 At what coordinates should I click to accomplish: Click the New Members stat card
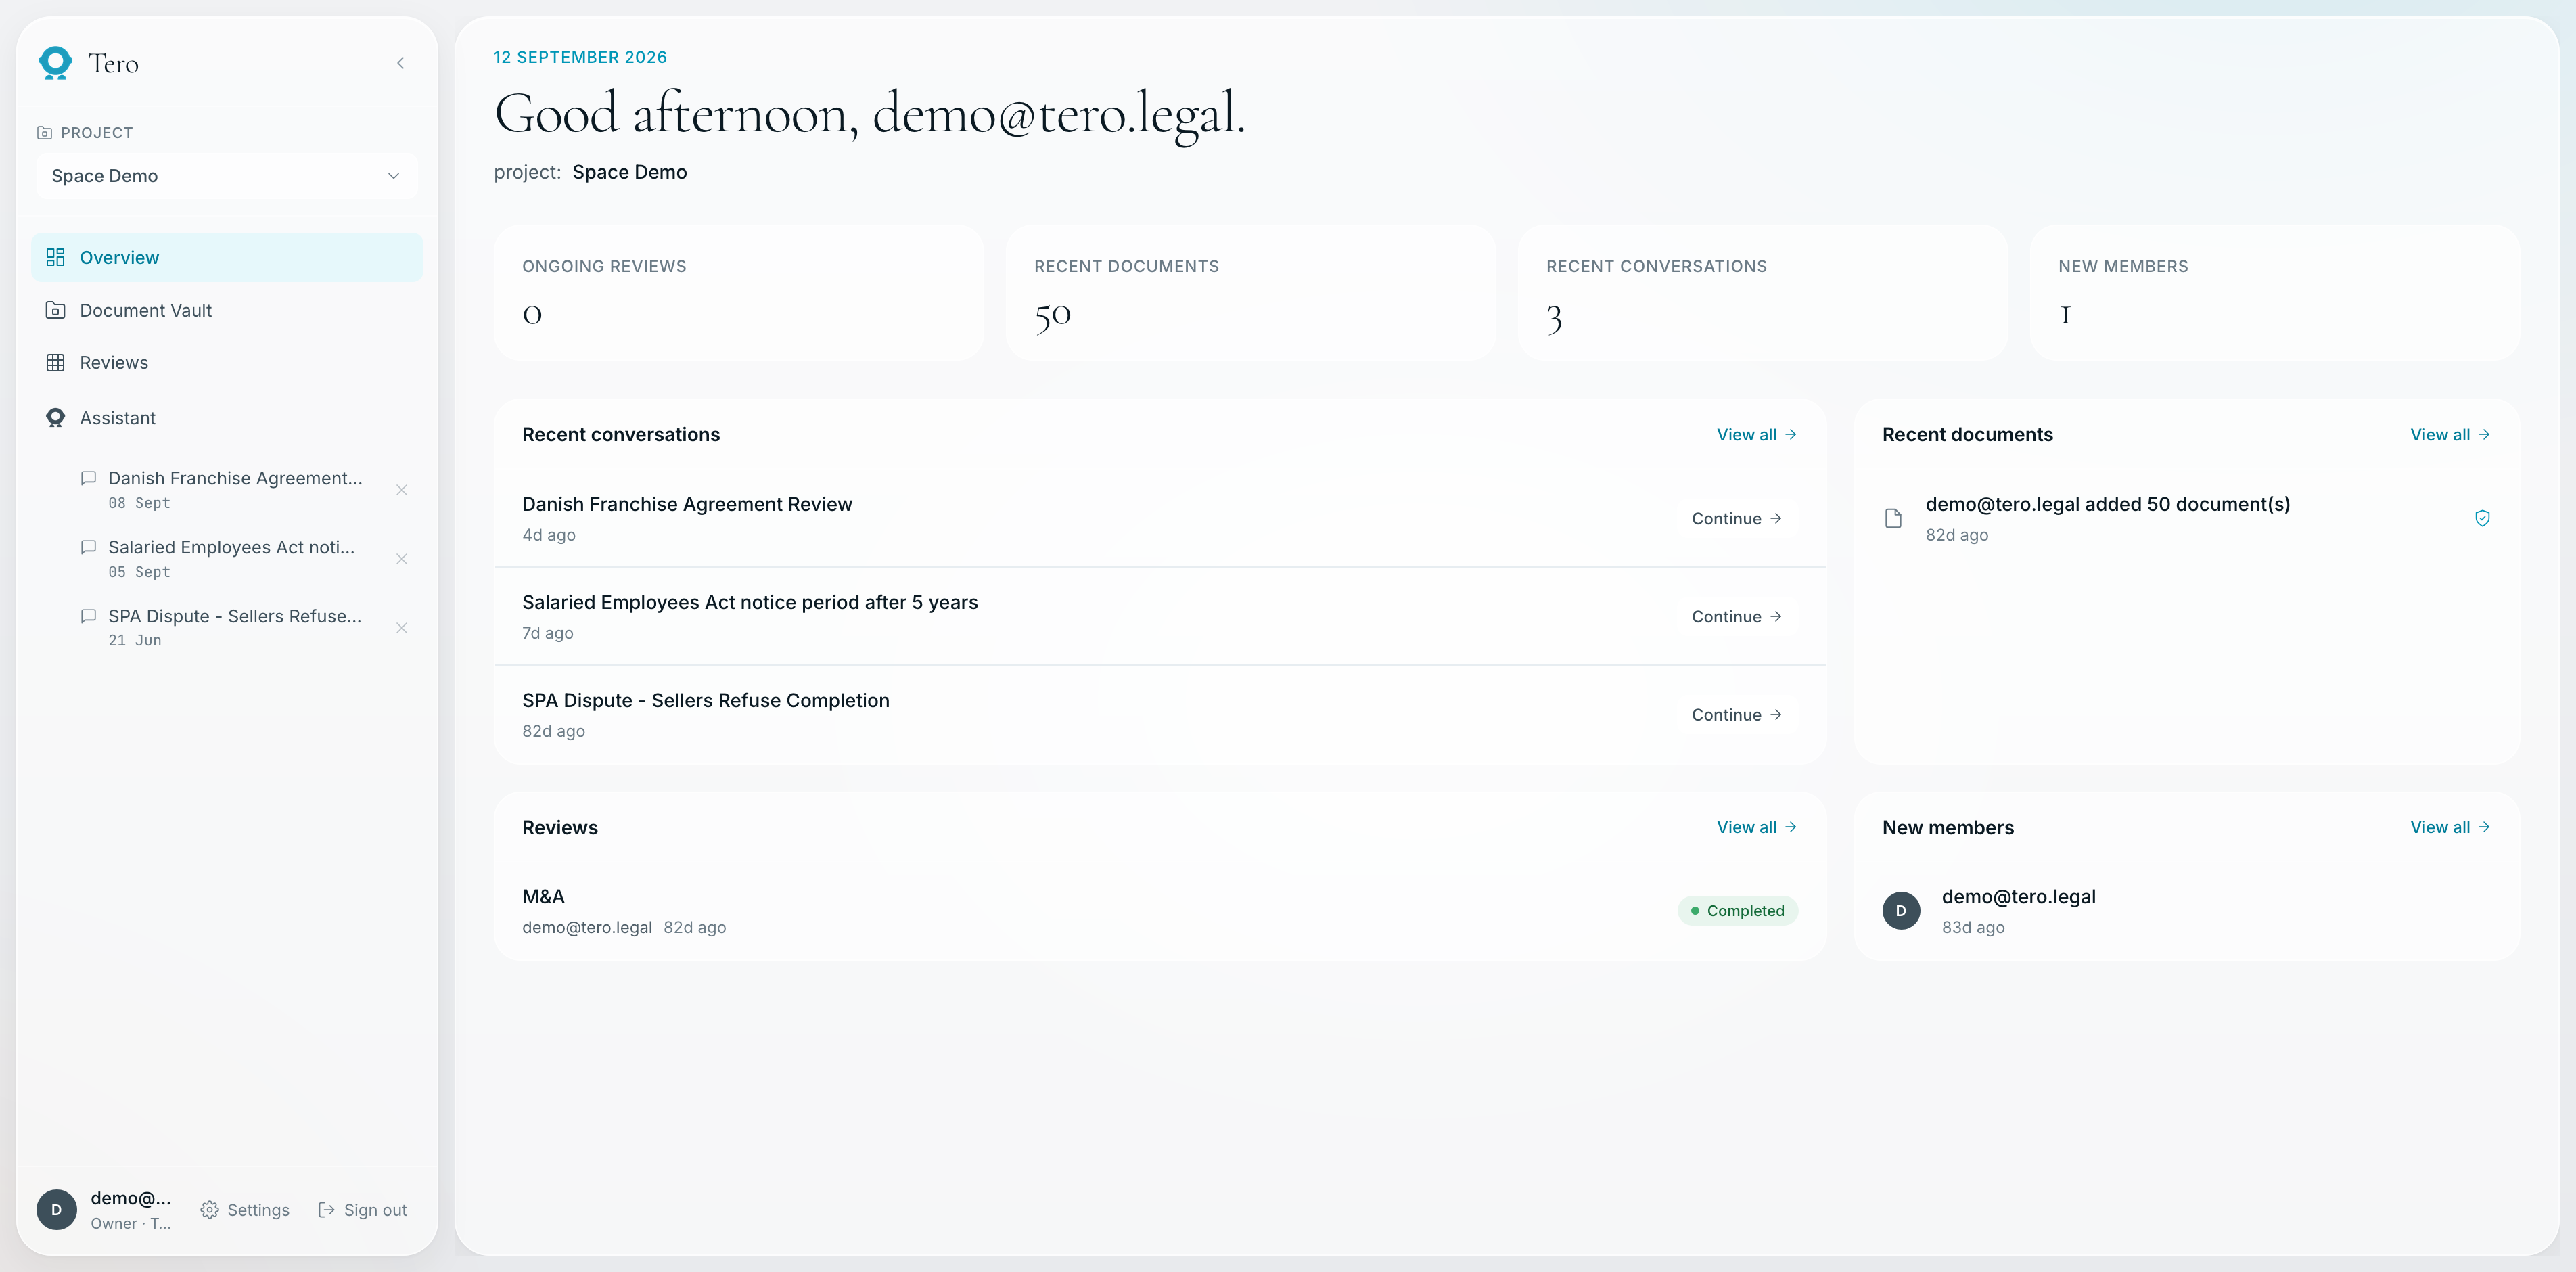[x=2275, y=292]
